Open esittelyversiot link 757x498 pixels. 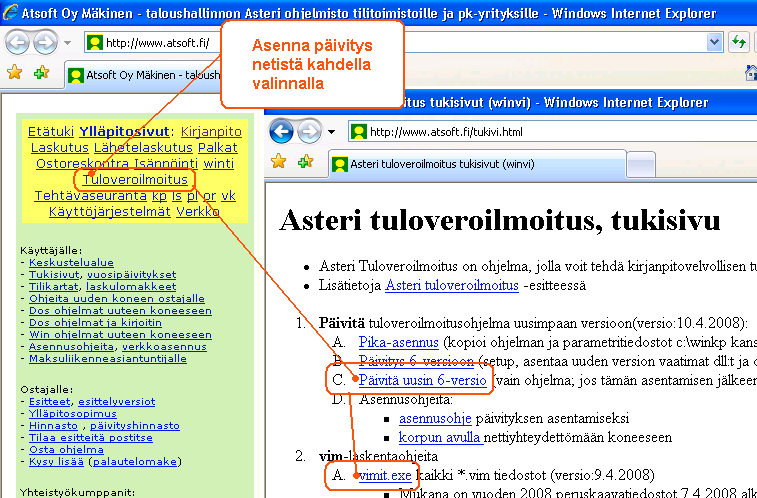[117, 401]
